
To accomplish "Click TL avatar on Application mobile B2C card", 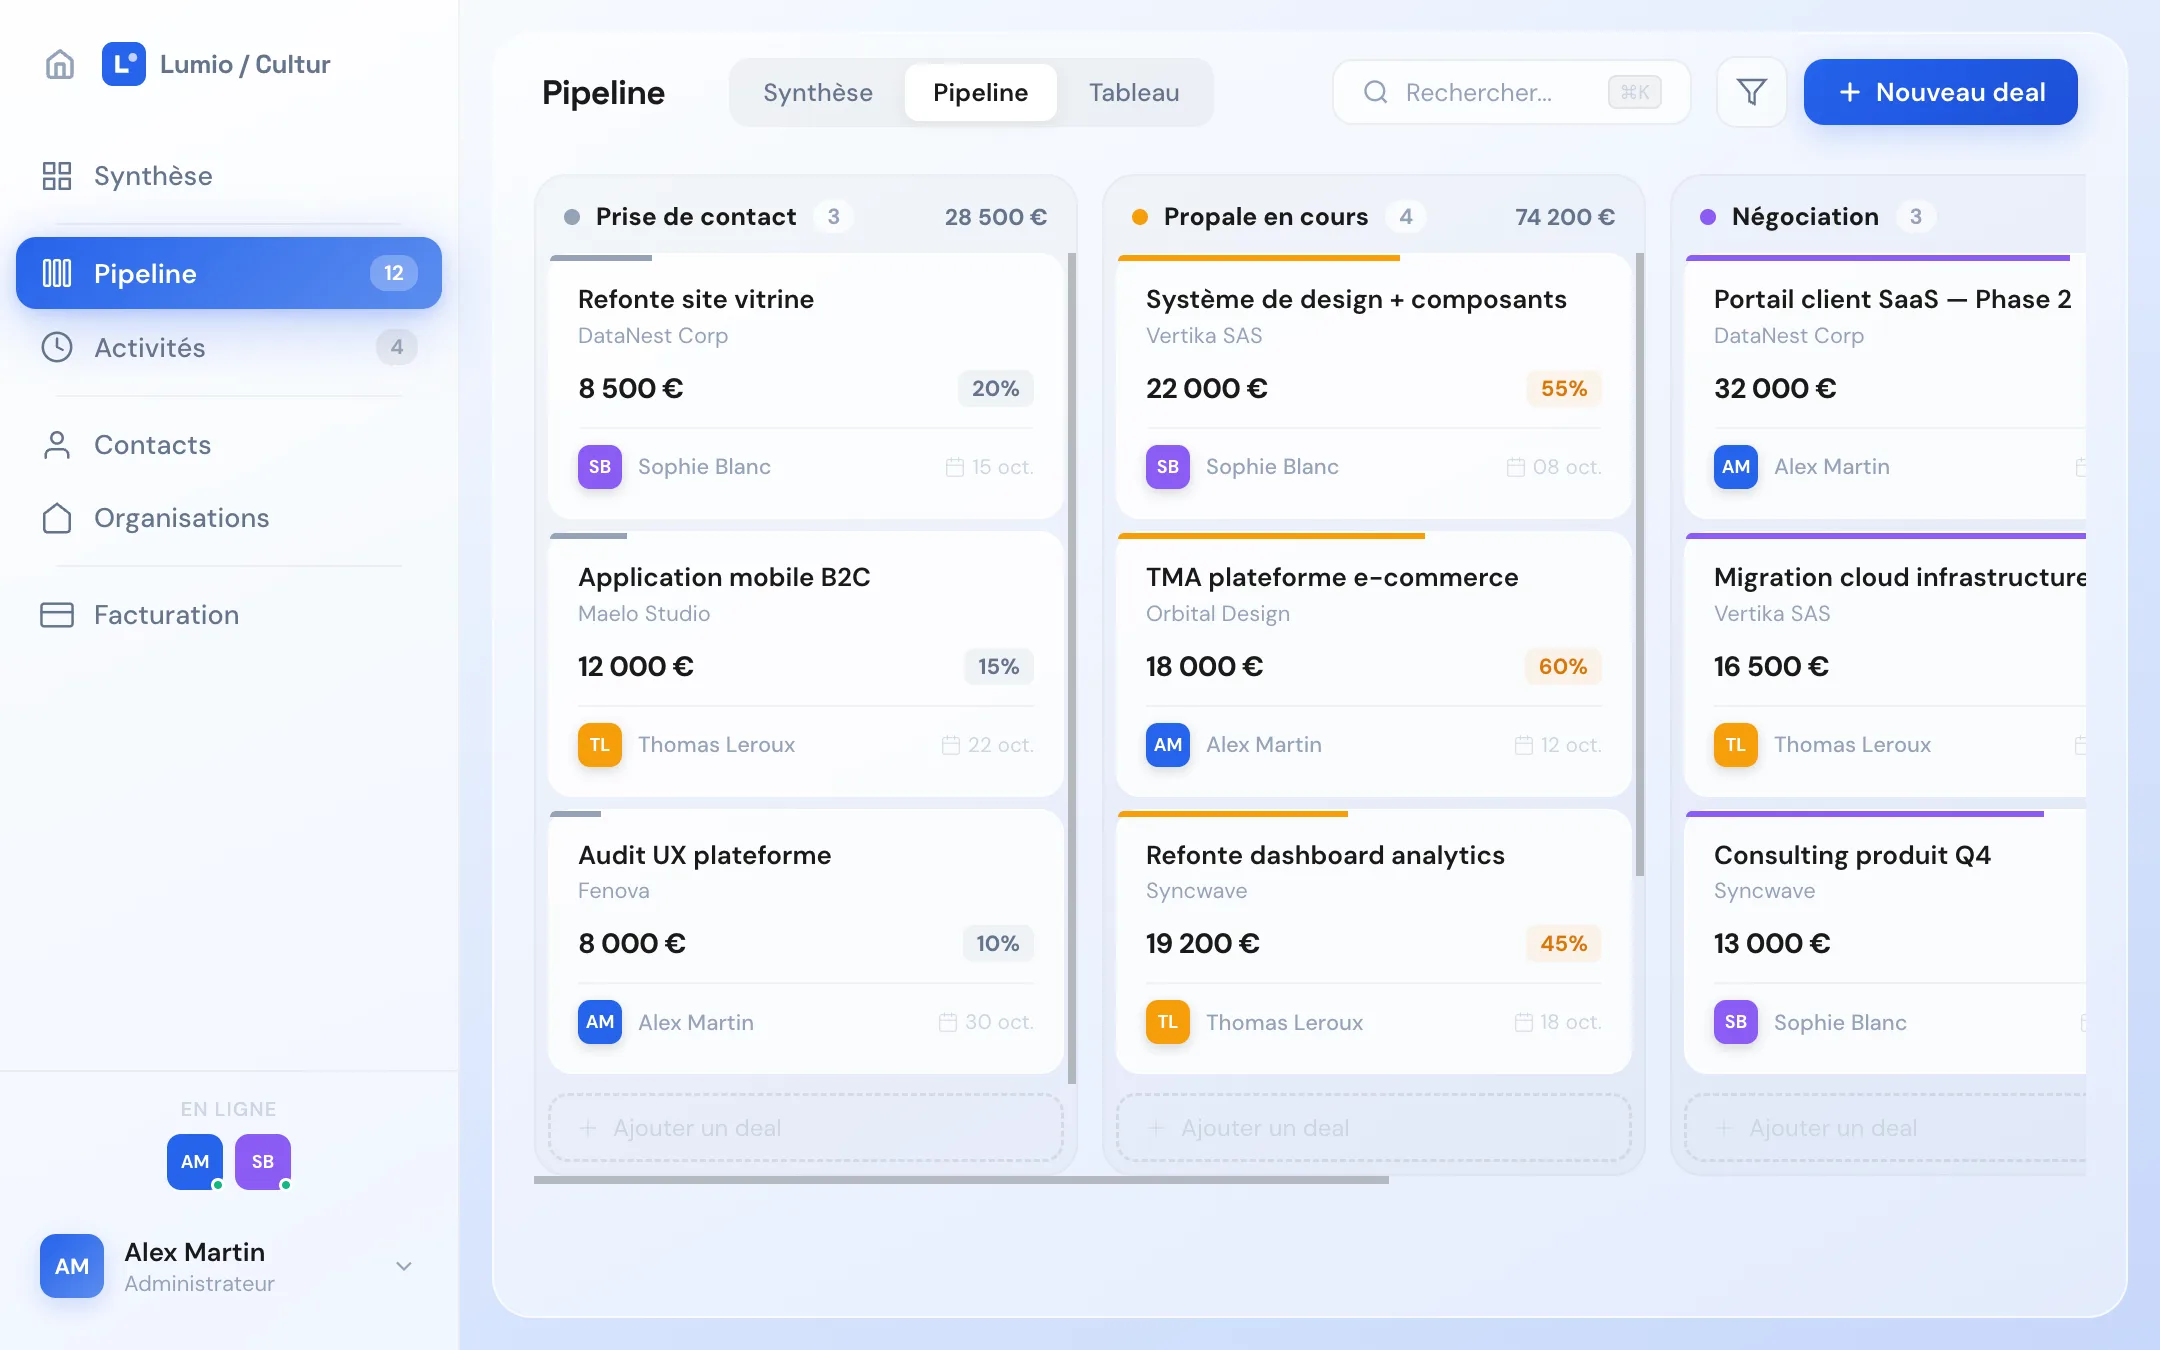I will (x=600, y=745).
